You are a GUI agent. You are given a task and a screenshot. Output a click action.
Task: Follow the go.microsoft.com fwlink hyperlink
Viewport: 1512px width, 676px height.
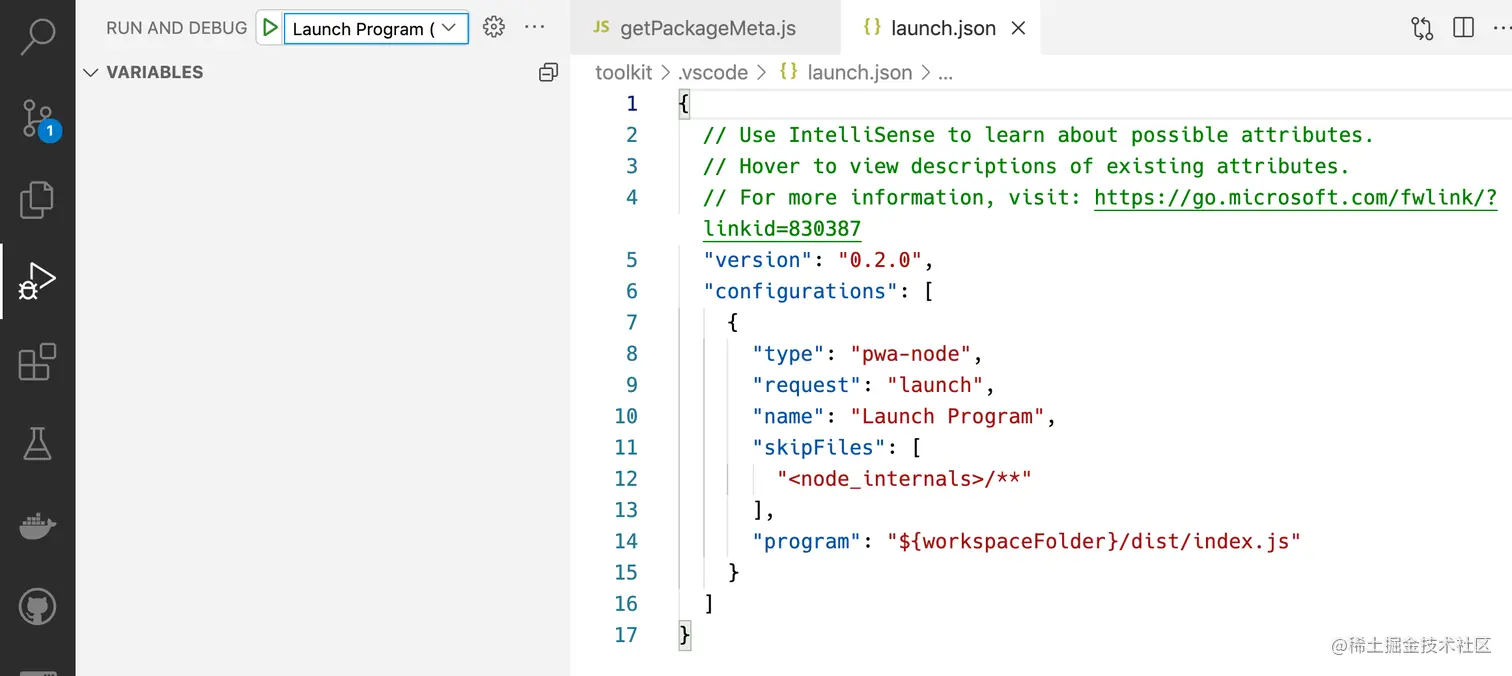1296,197
